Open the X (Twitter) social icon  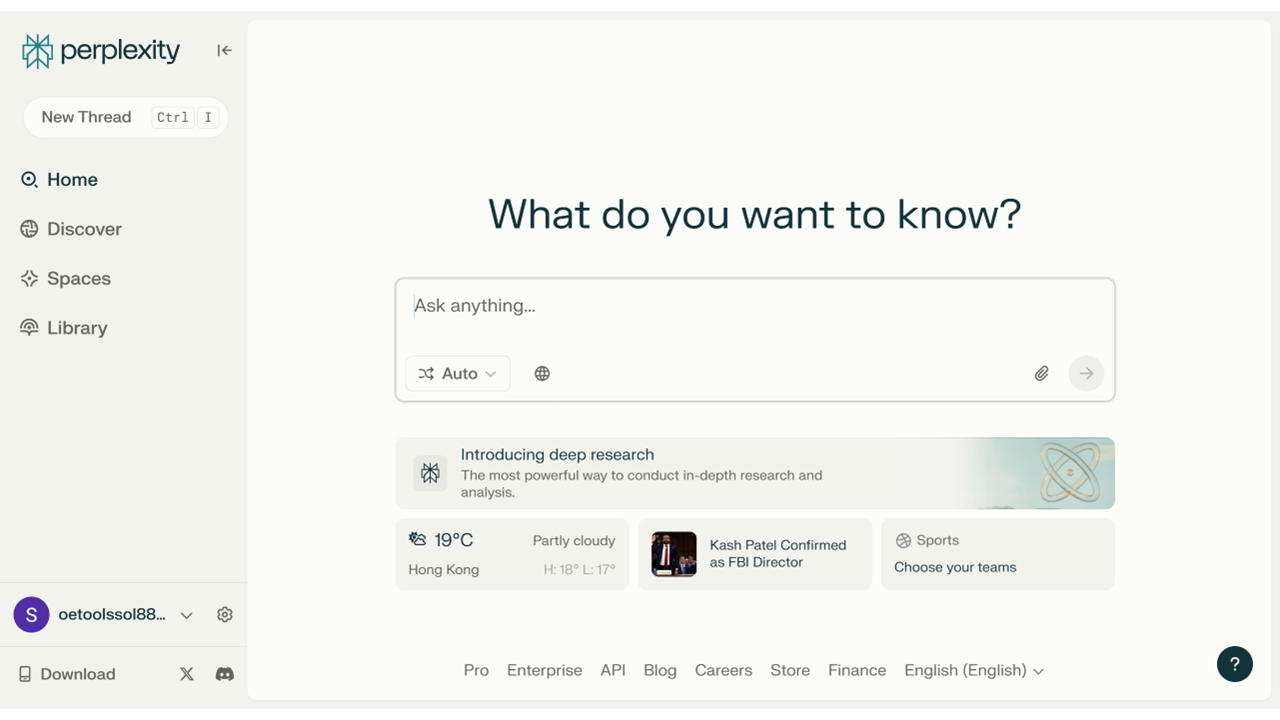187,674
